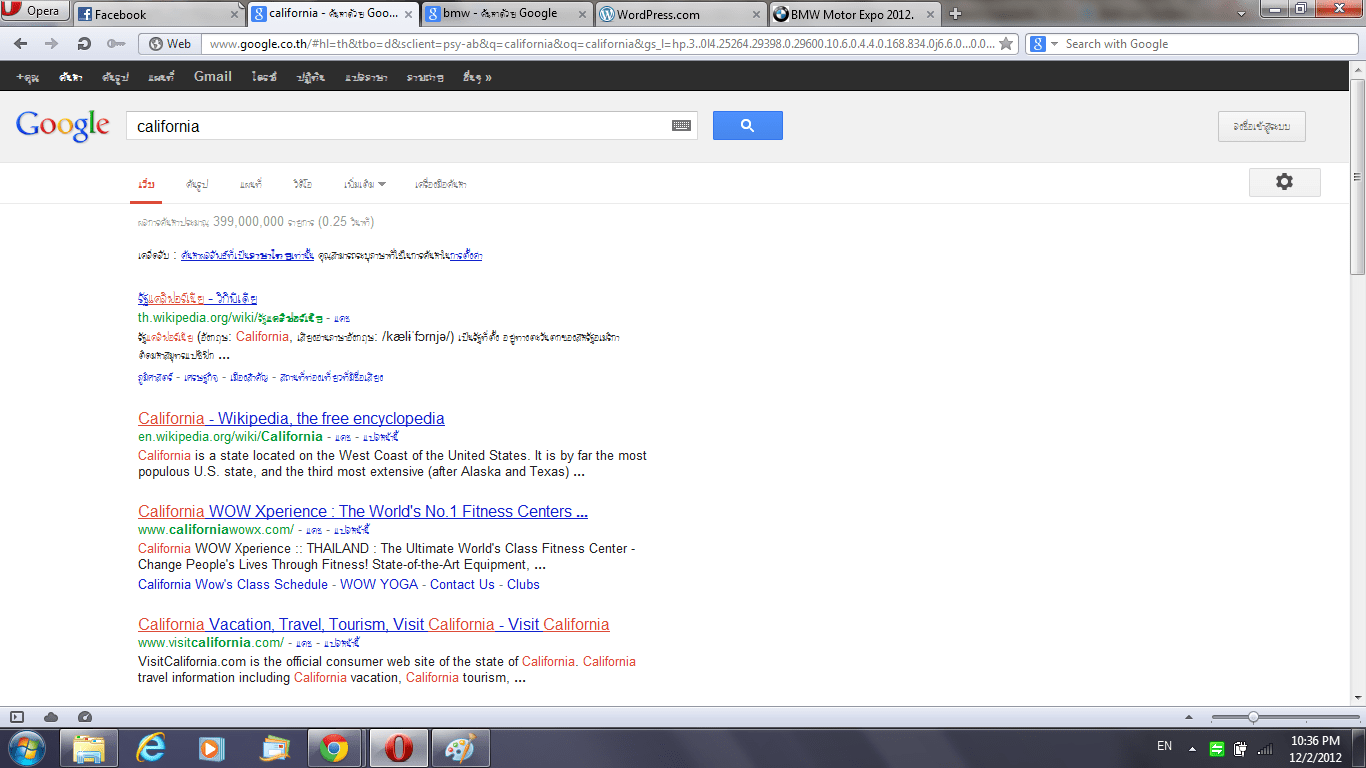Image resolution: width=1366 pixels, height=768 pixels.
Task: Open California - Wikipedia, the free encyclopedia
Action: click(x=291, y=418)
